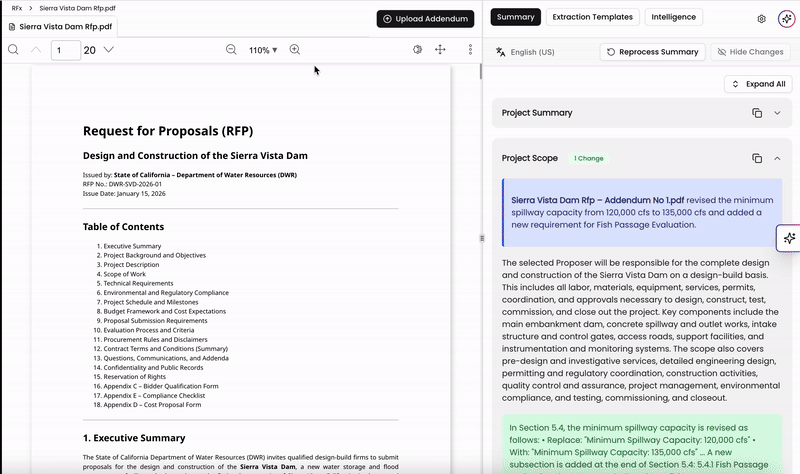Click the pan/move arrows icon
Viewport: 800px width, 474px height.
pos(440,49)
